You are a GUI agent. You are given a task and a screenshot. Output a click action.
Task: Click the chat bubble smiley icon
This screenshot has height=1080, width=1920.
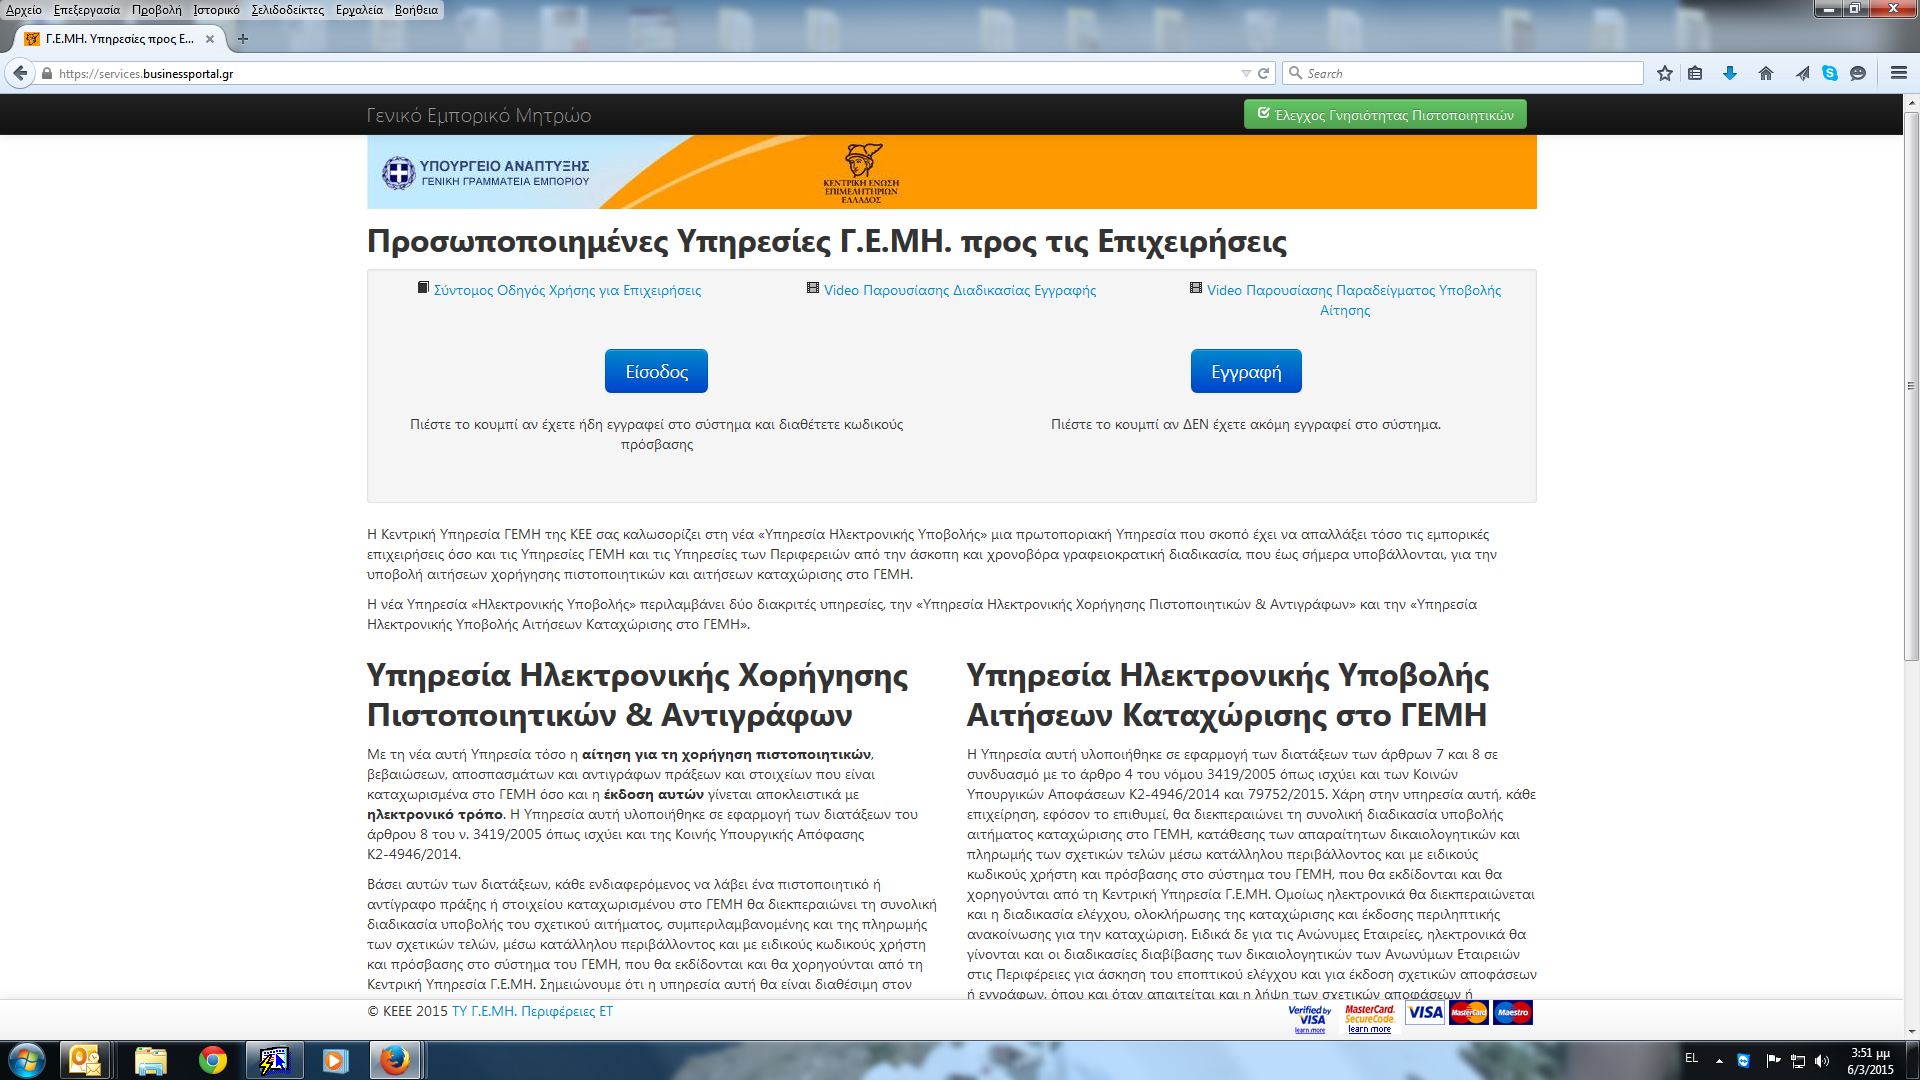tap(1858, 73)
